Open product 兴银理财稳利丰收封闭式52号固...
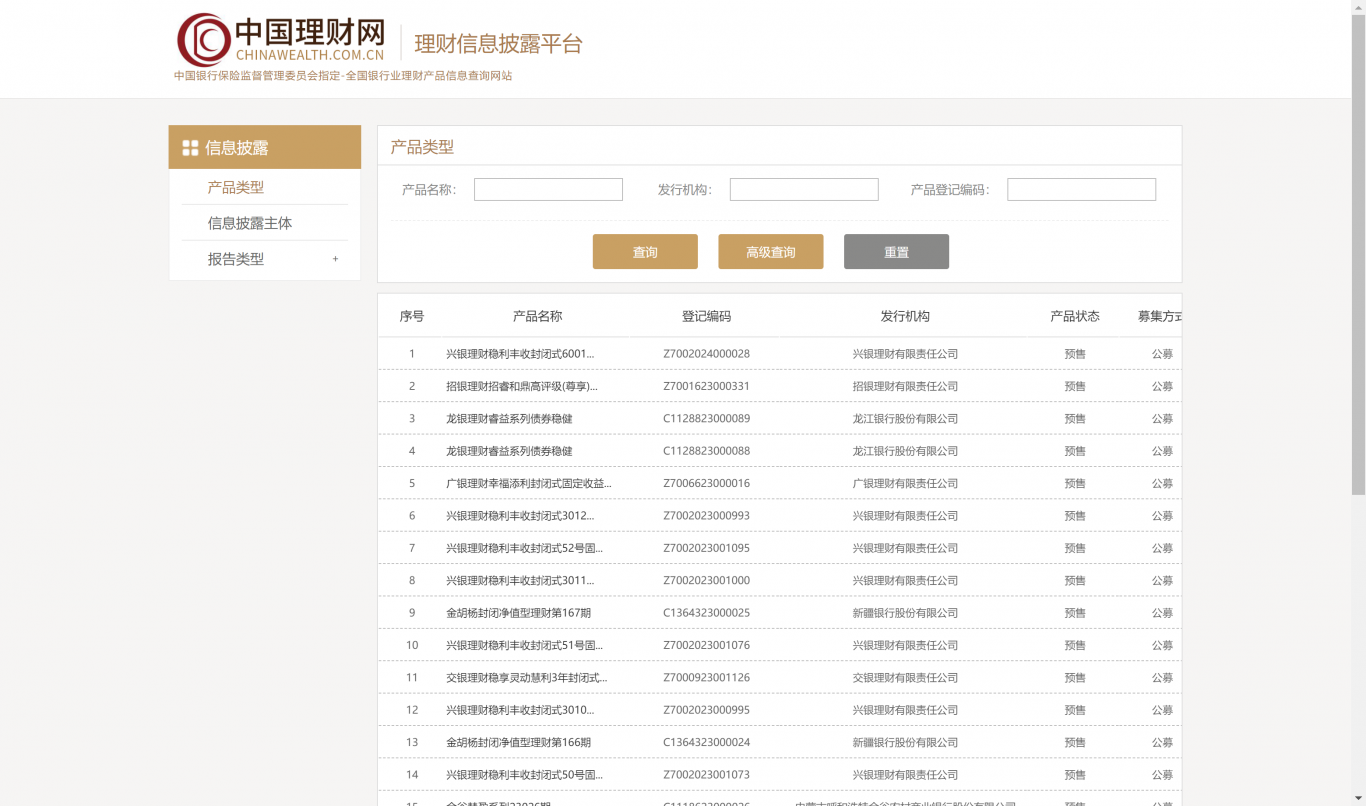The height and width of the screenshot is (806, 1366). (525, 548)
